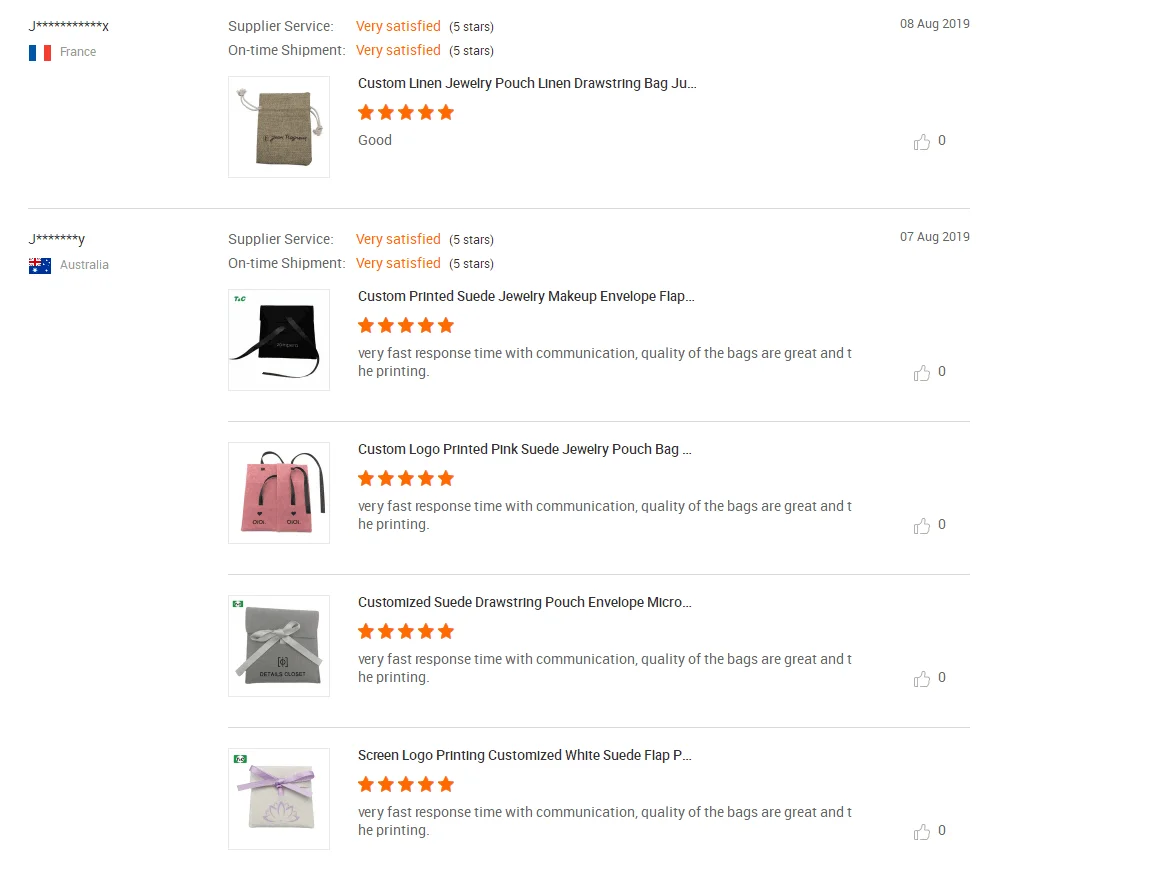The height and width of the screenshot is (890, 1170).
Task: Open the grey suede pouch with bow image
Action: click(279, 645)
